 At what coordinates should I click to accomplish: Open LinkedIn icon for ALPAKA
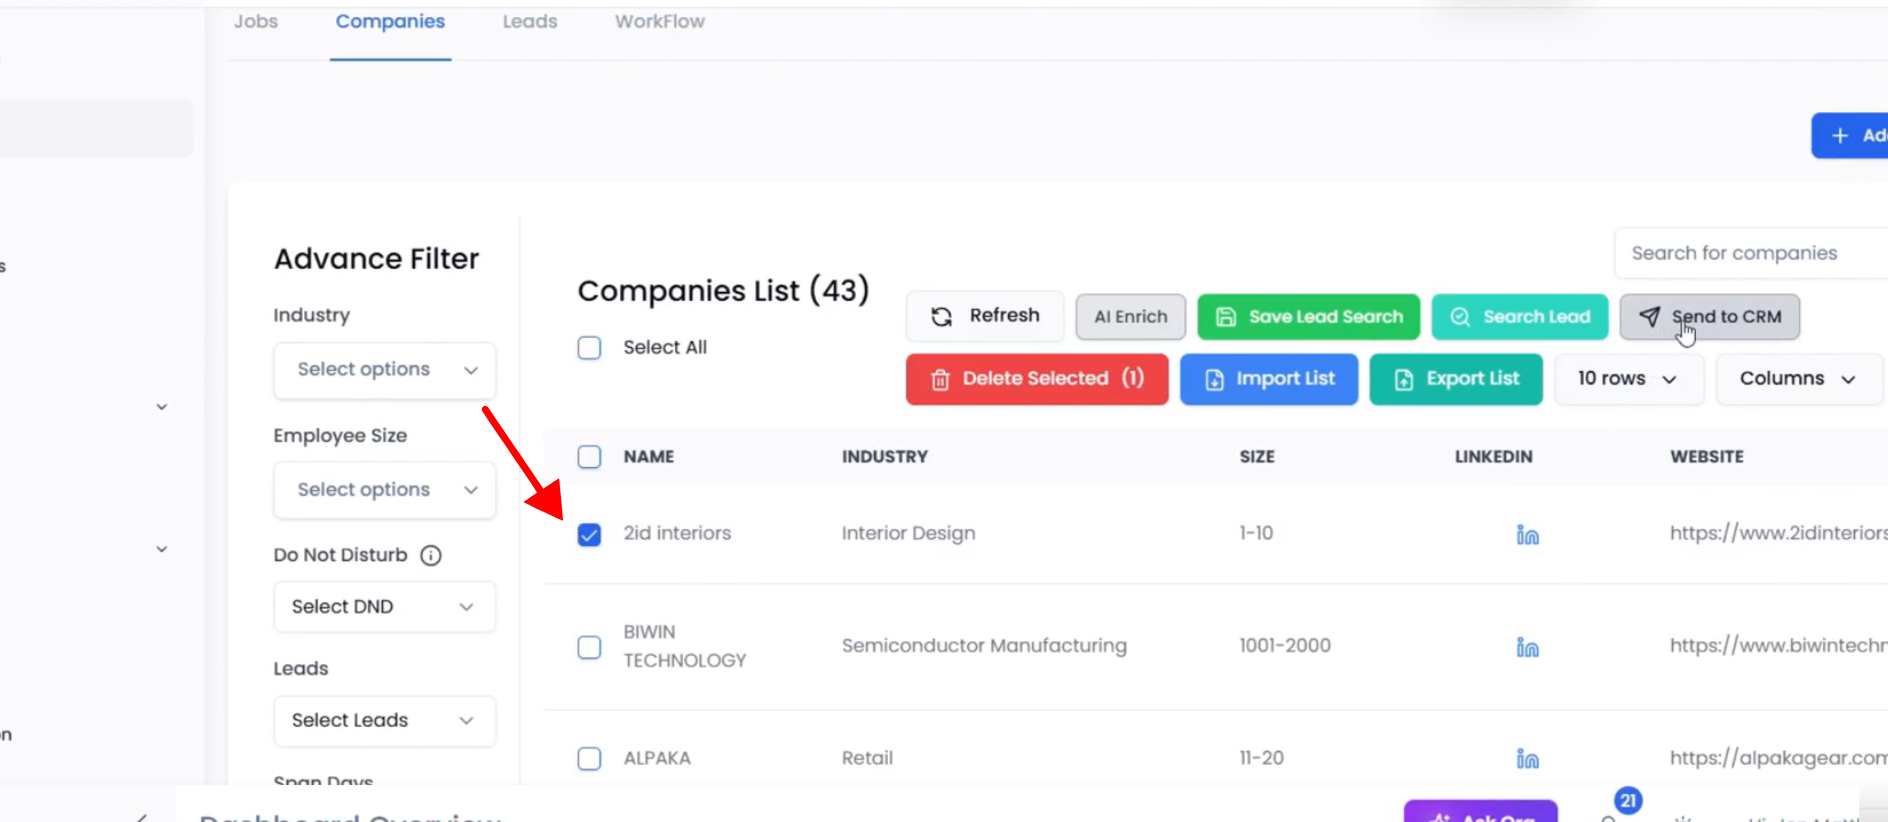pos(1527,759)
